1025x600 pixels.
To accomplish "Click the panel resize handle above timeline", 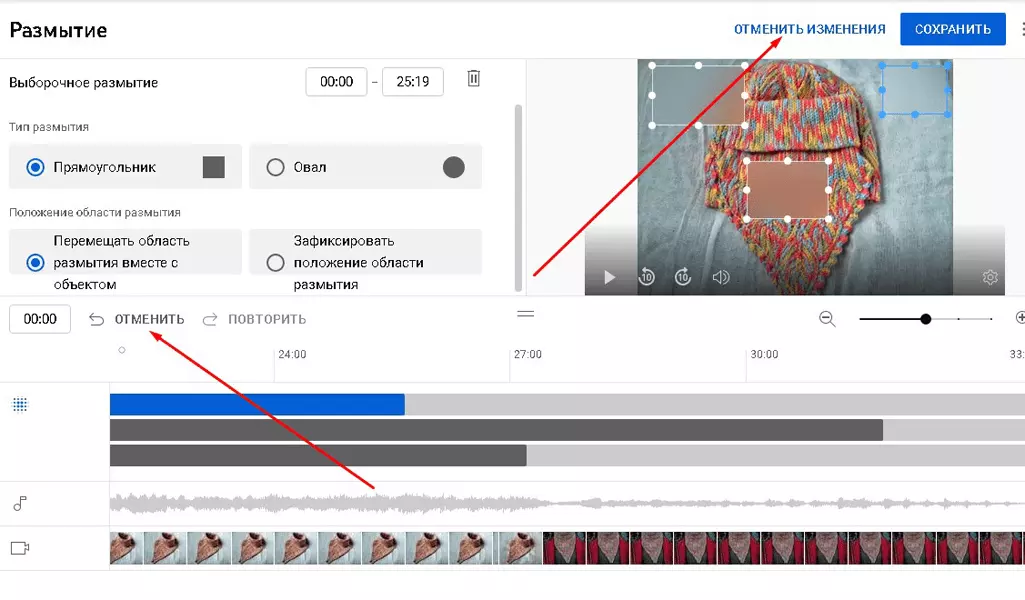I will tap(526, 314).
